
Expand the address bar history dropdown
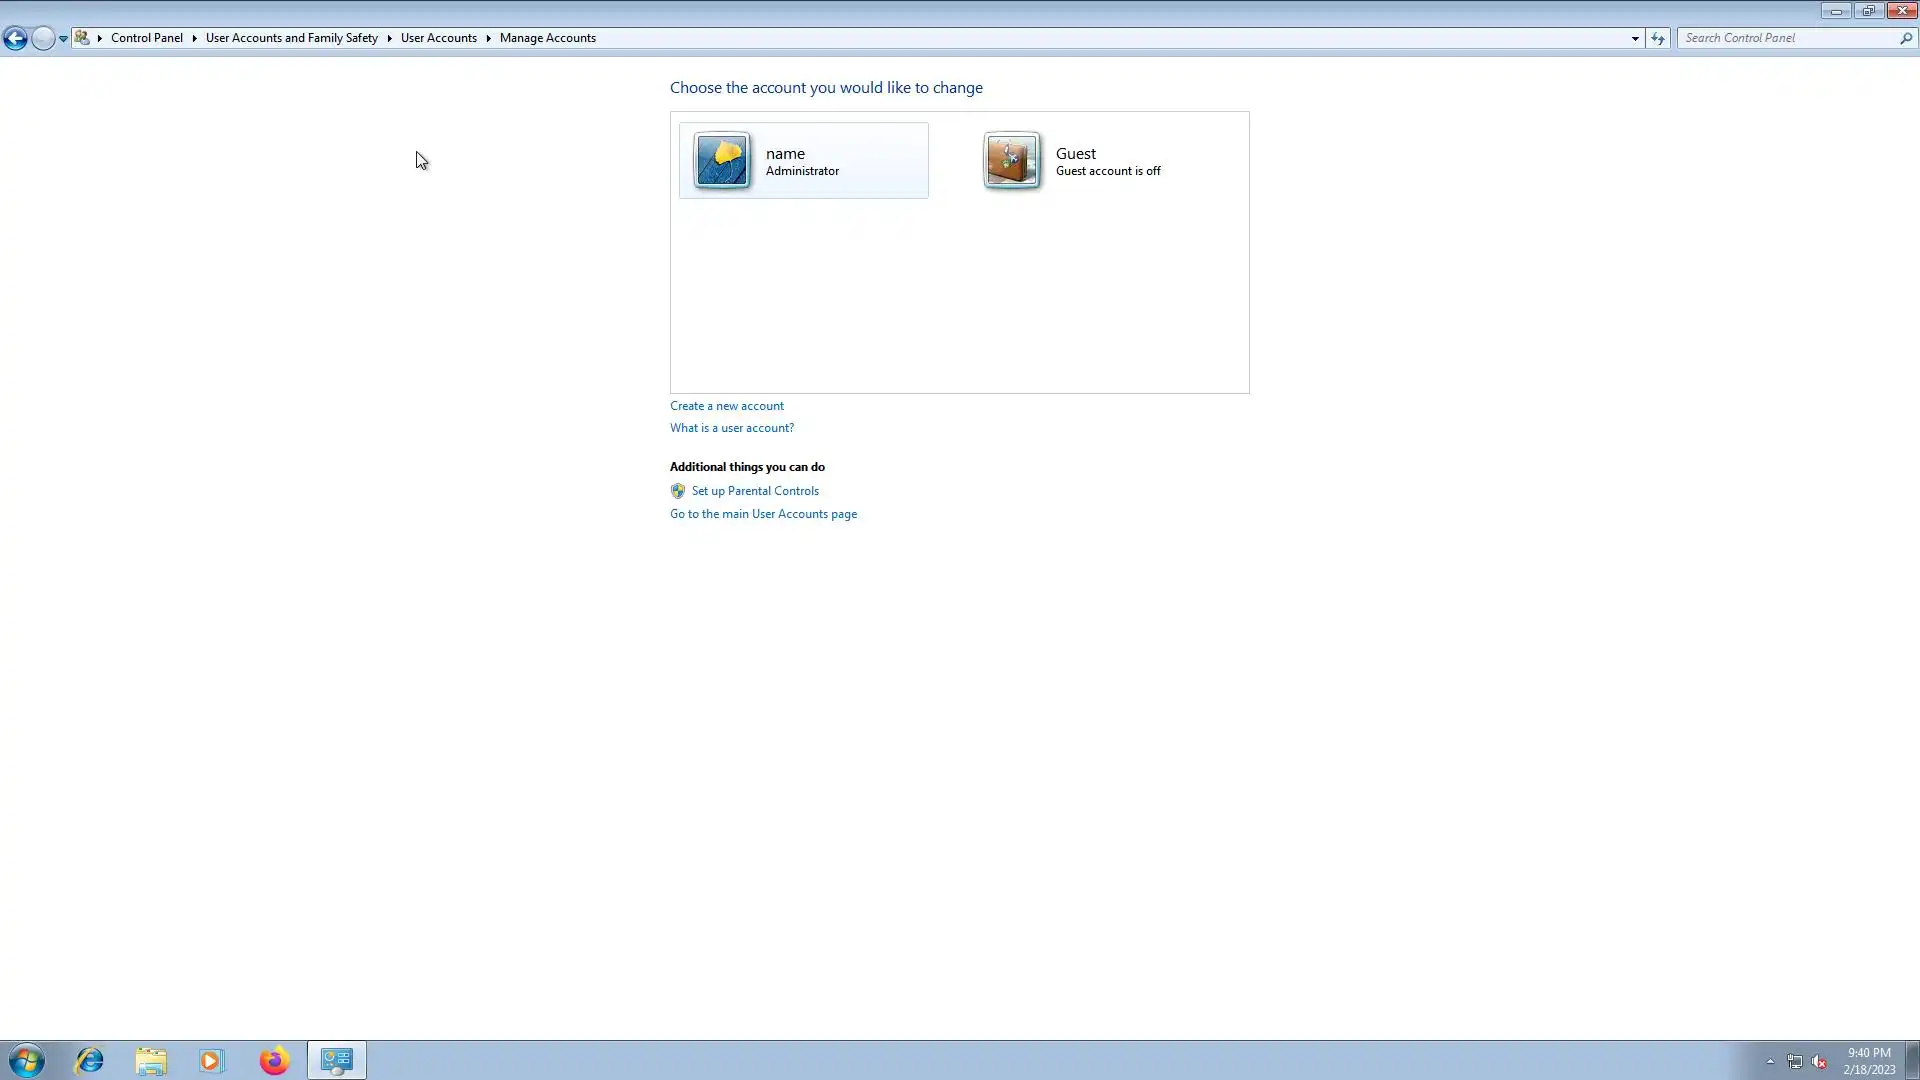point(1635,38)
